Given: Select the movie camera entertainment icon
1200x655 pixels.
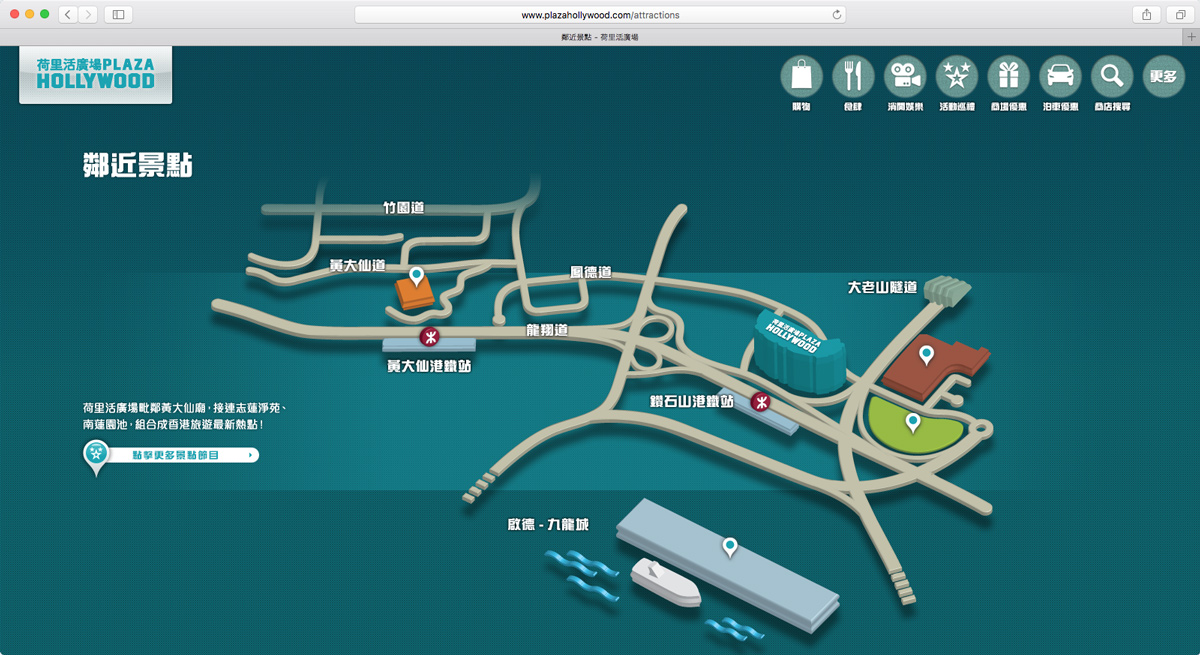Looking at the screenshot, I should (905, 76).
